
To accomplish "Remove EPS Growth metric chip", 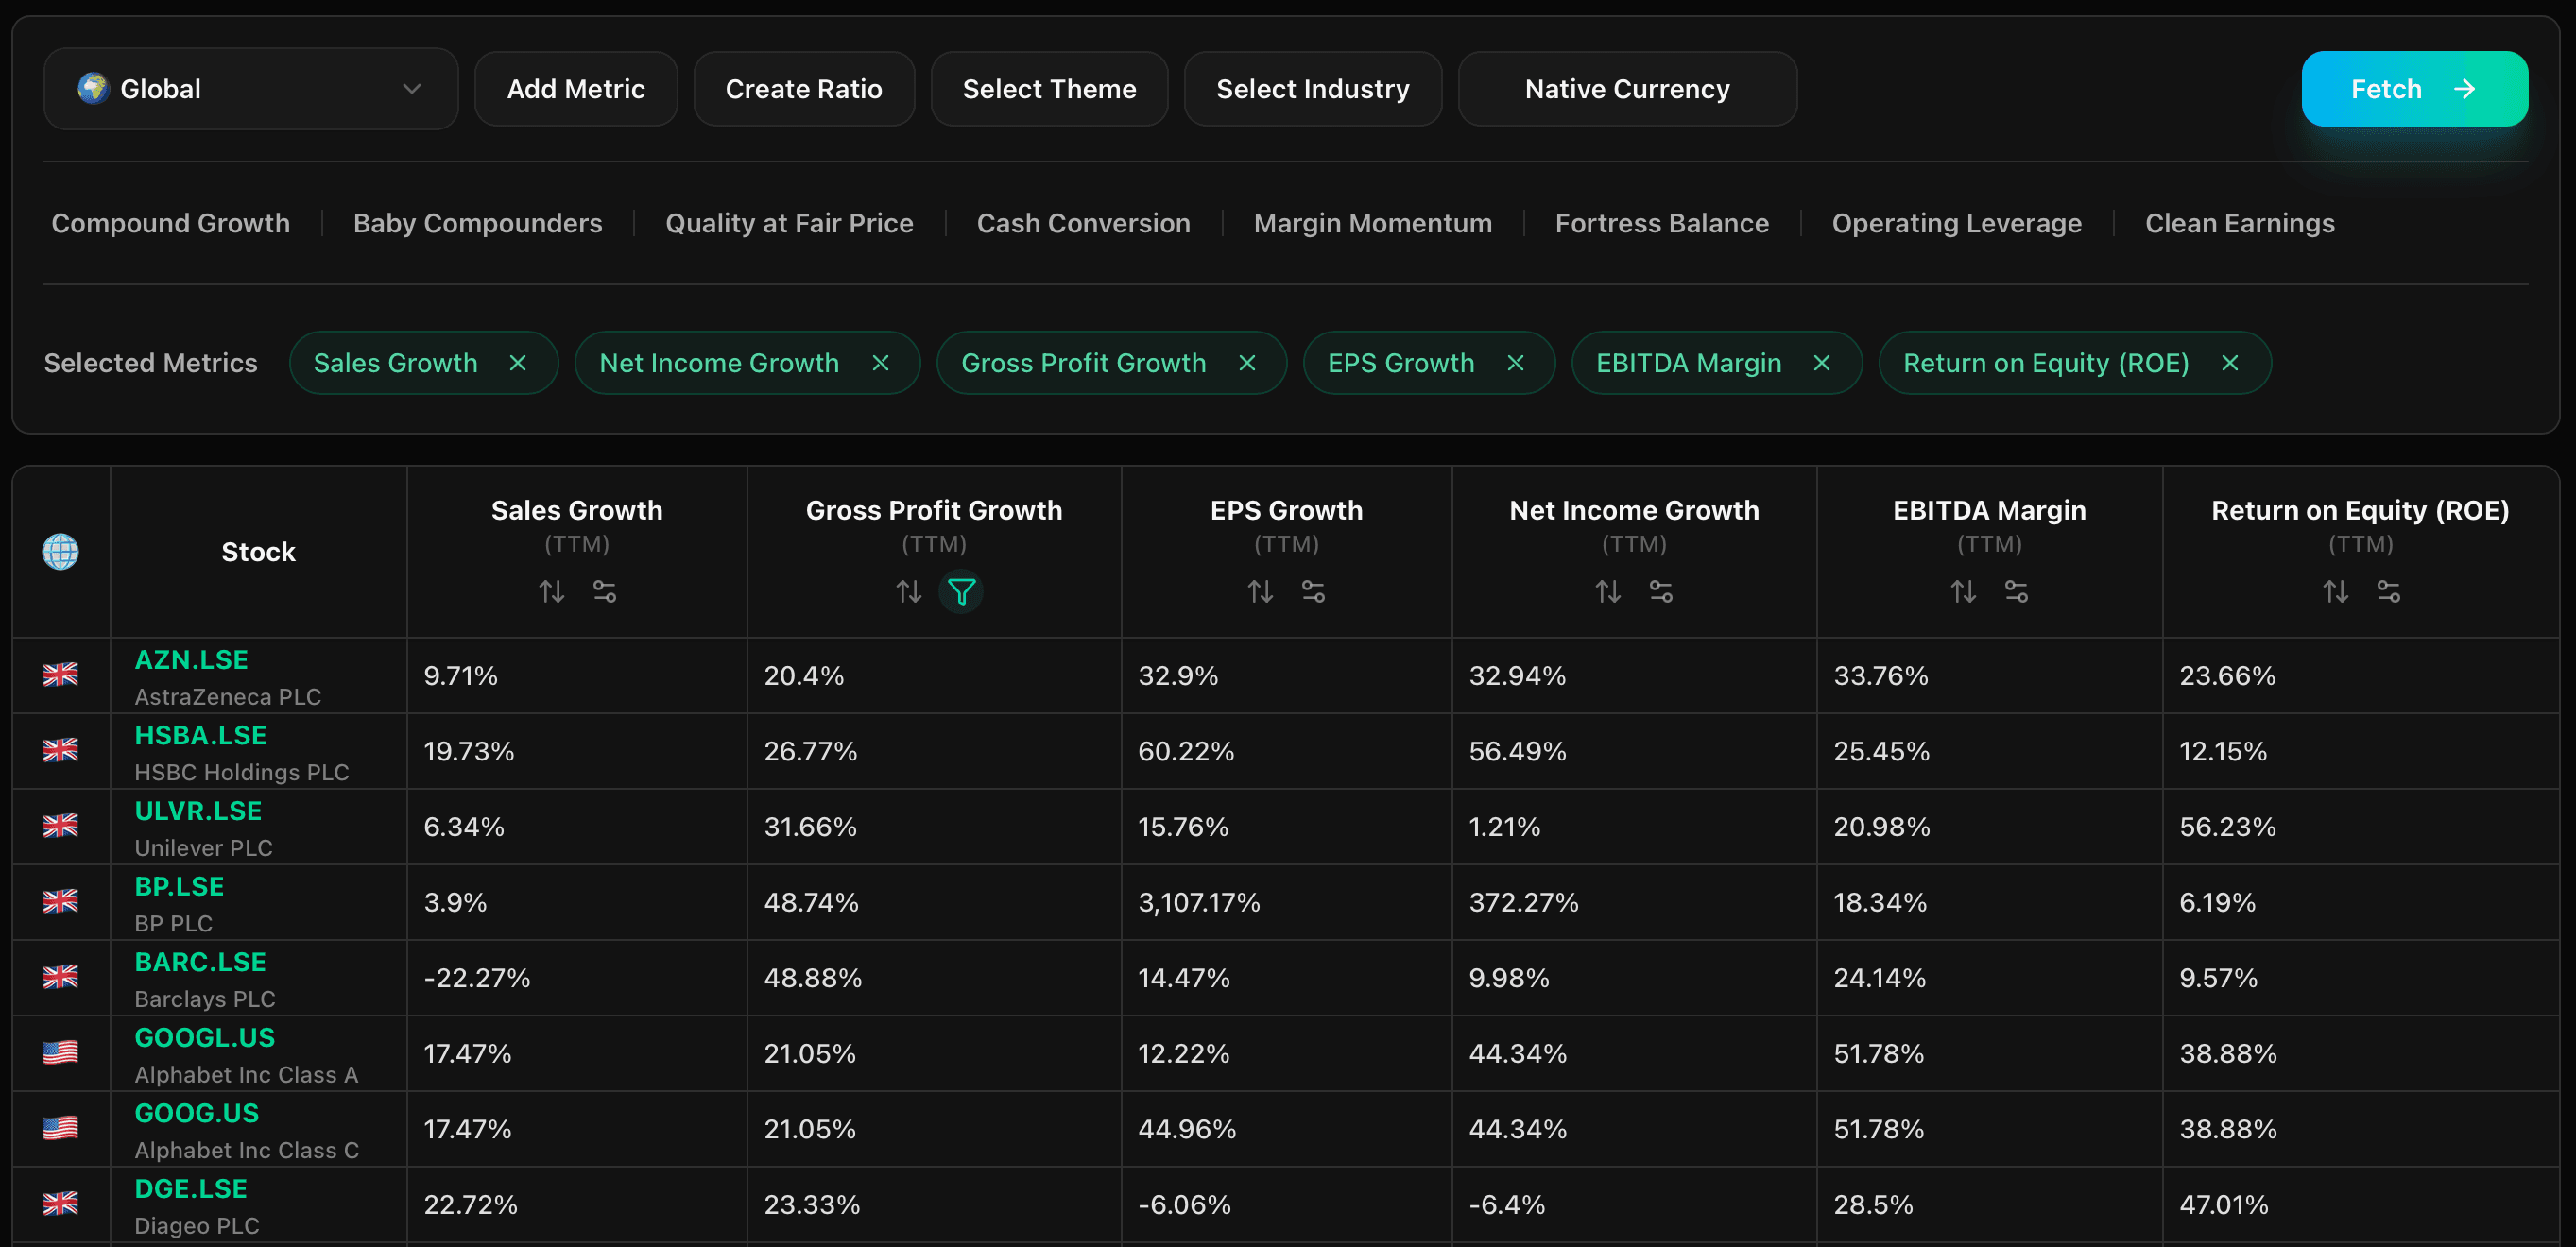I will [1515, 363].
